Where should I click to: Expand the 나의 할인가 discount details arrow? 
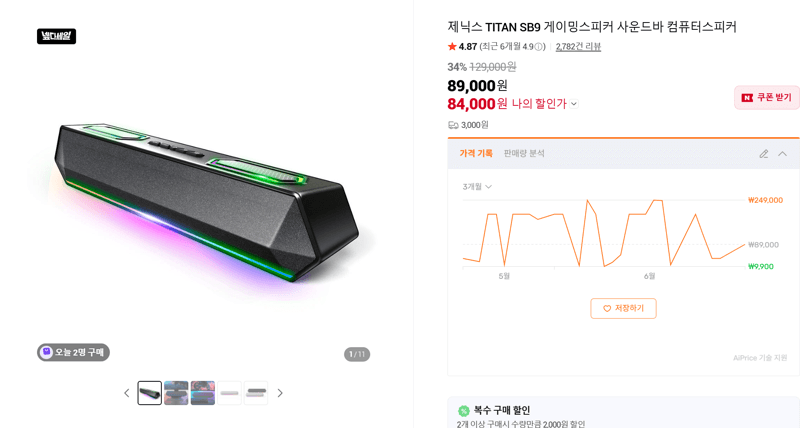click(x=574, y=104)
